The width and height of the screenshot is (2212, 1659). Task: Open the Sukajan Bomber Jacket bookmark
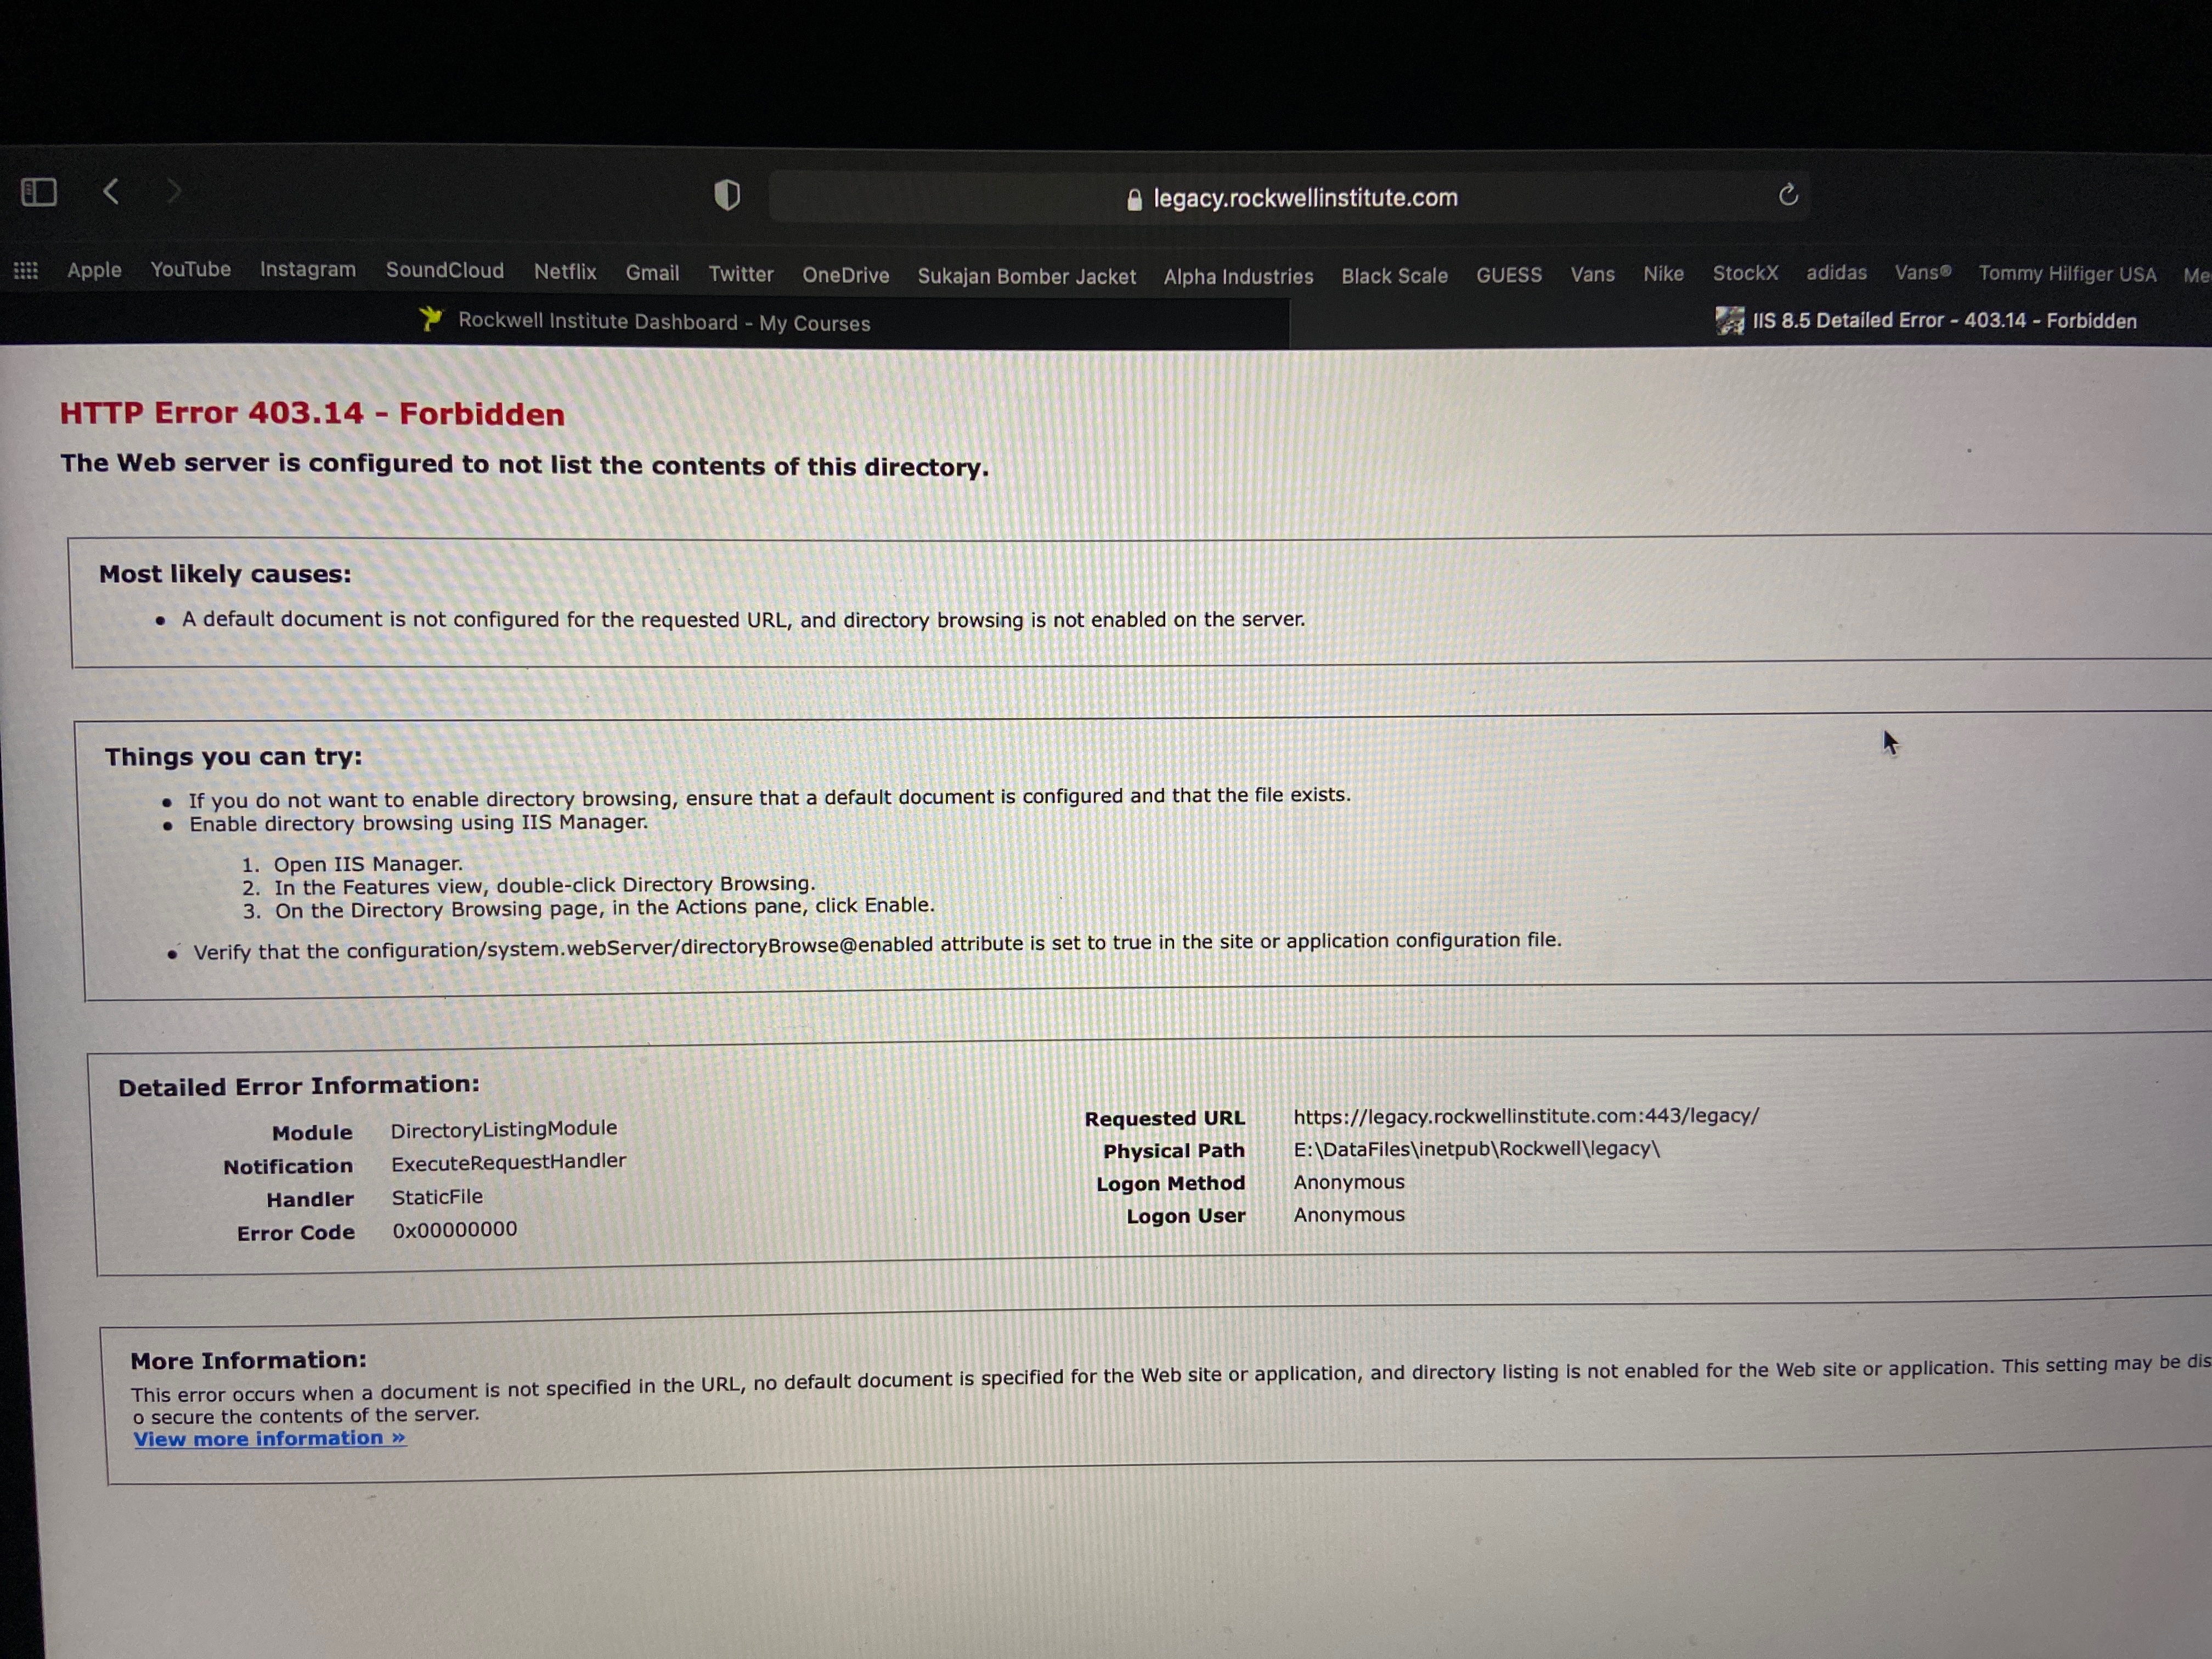(1026, 276)
